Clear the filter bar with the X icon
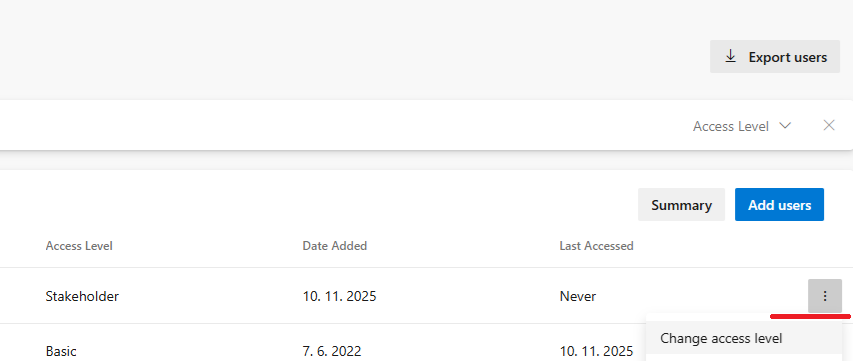Image resolution: width=853 pixels, height=361 pixels. click(x=829, y=126)
